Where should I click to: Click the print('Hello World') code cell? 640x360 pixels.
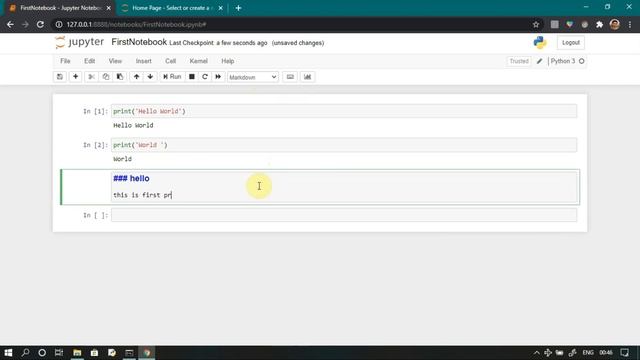(344, 111)
